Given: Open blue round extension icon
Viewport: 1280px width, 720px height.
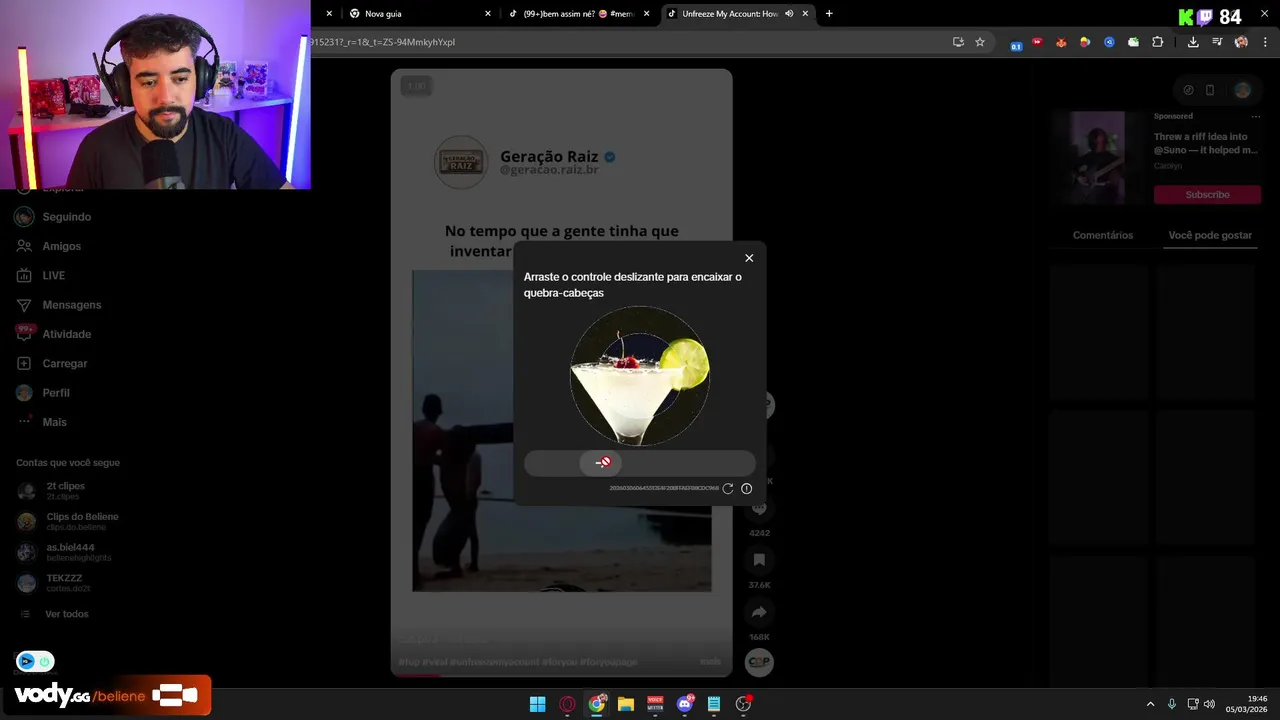Looking at the screenshot, I should point(1109,42).
